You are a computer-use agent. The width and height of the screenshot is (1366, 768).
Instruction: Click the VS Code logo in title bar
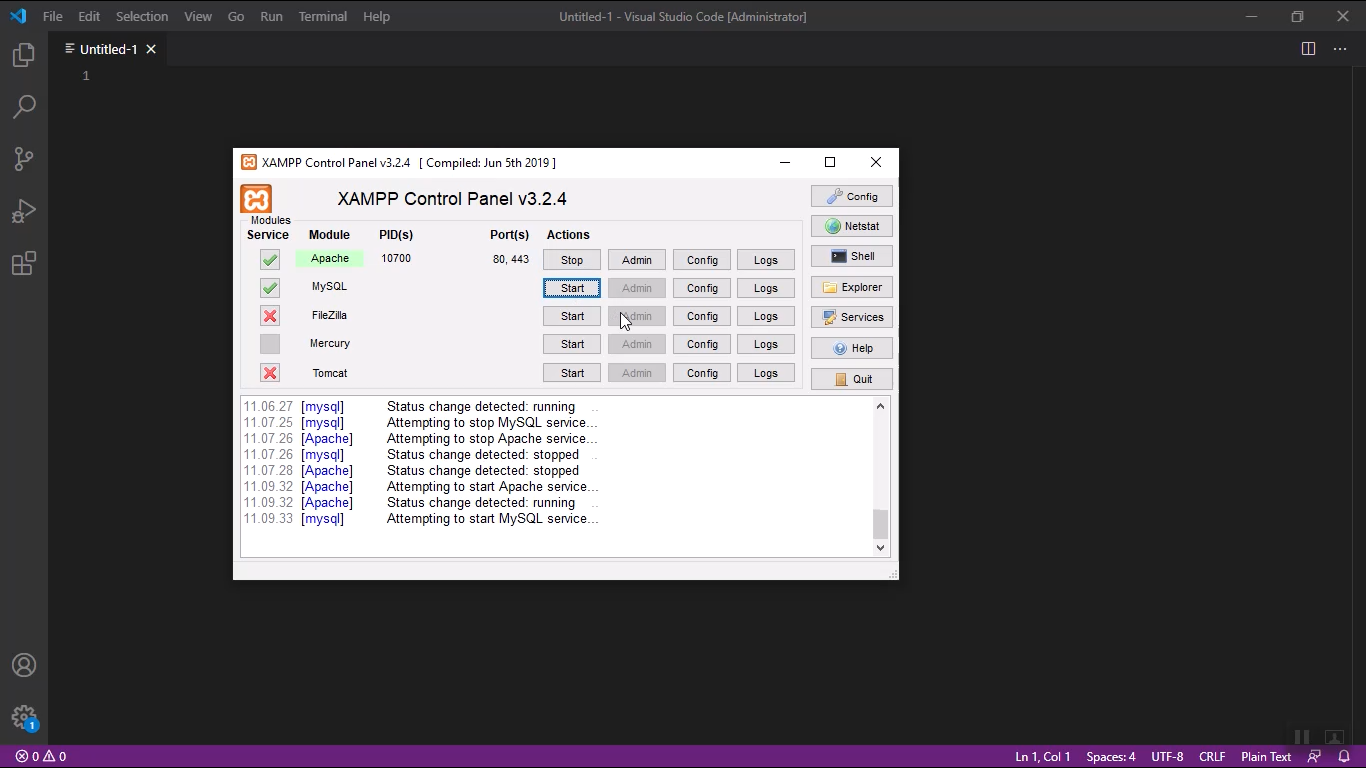(x=18, y=16)
